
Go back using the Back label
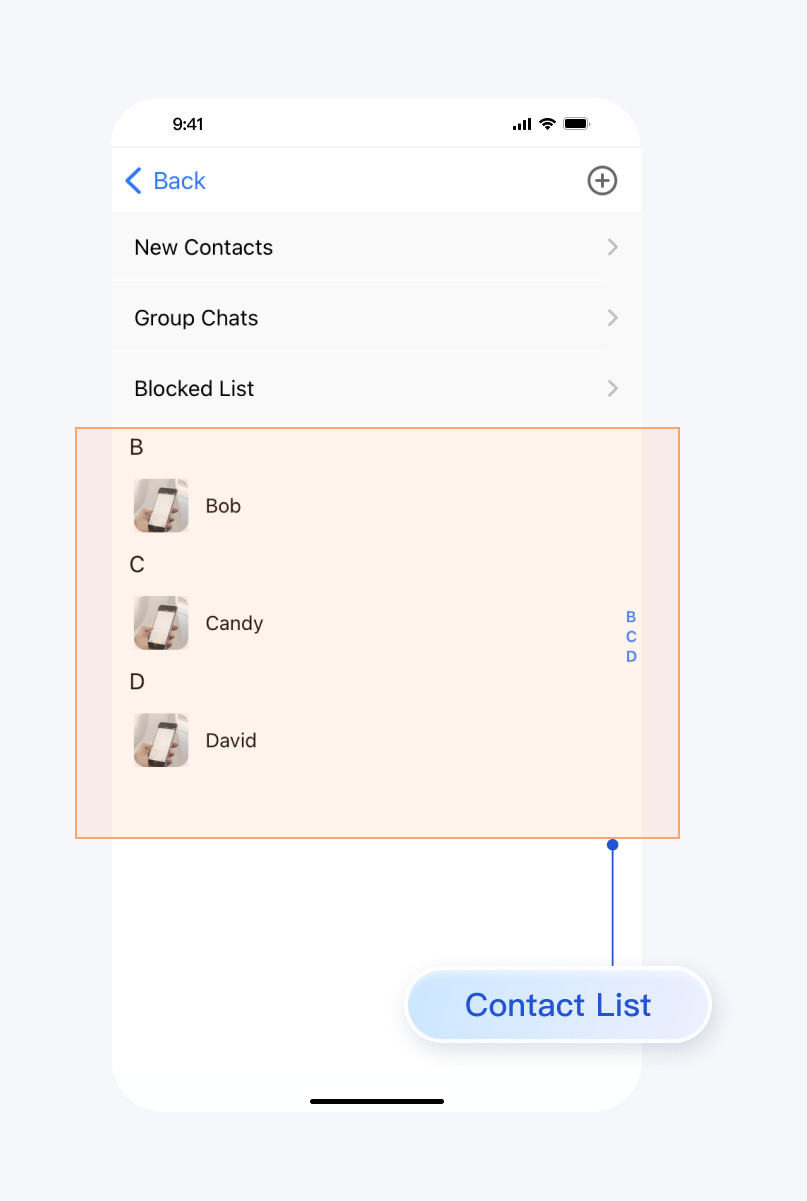coord(179,181)
